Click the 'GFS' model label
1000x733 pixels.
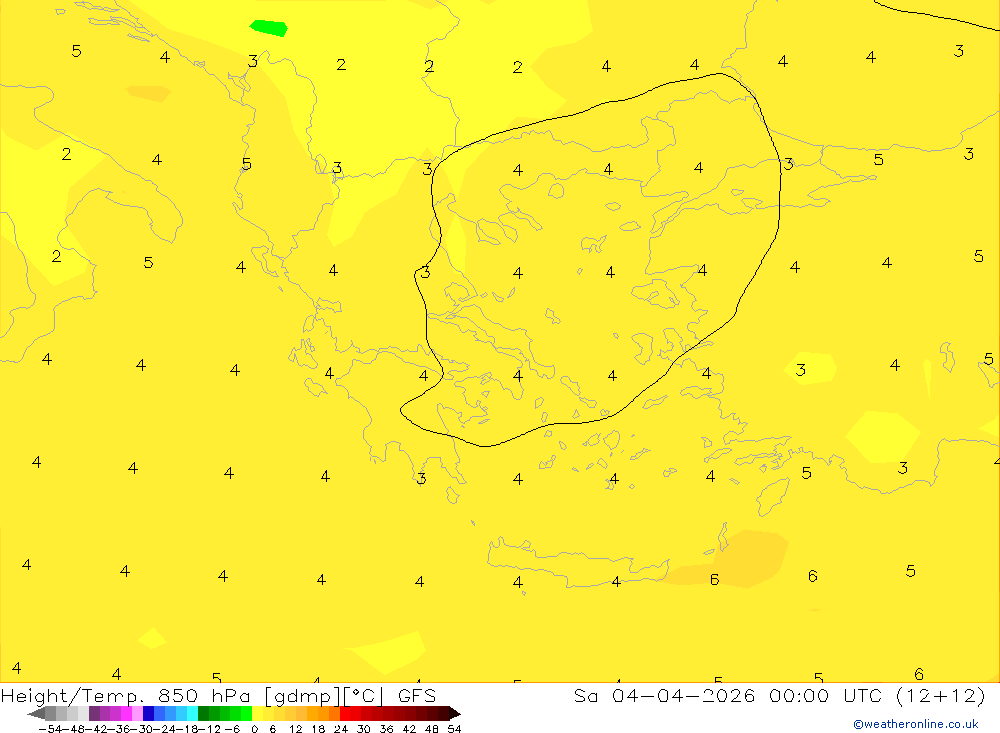(x=416, y=695)
